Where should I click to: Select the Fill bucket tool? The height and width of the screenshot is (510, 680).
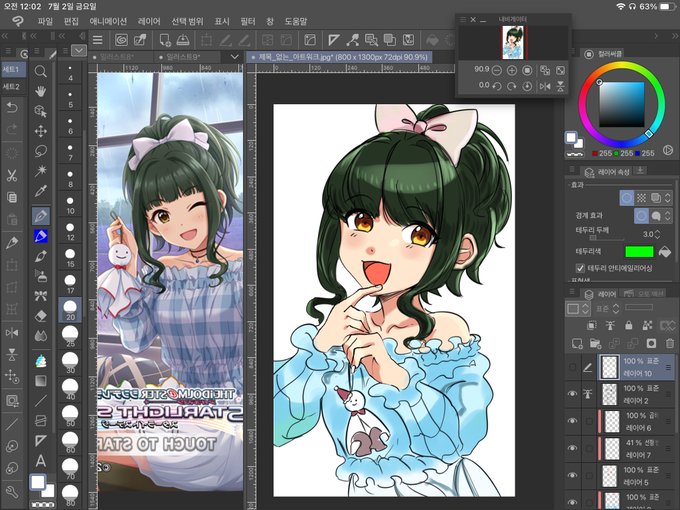pos(40,361)
